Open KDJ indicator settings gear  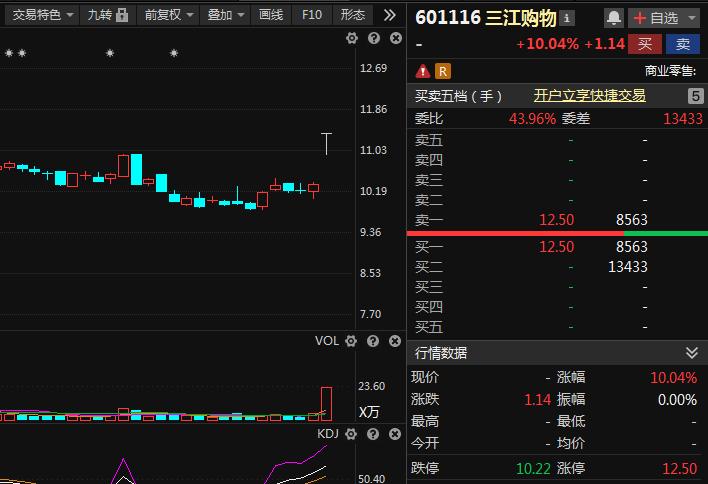coord(351,434)
